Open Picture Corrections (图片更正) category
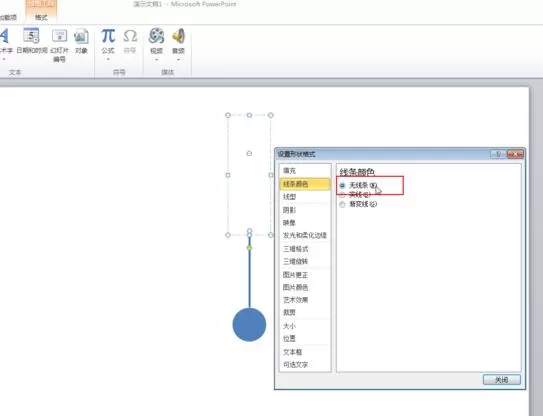The width and height of the screenshot is (543, 416). (305, 275)
